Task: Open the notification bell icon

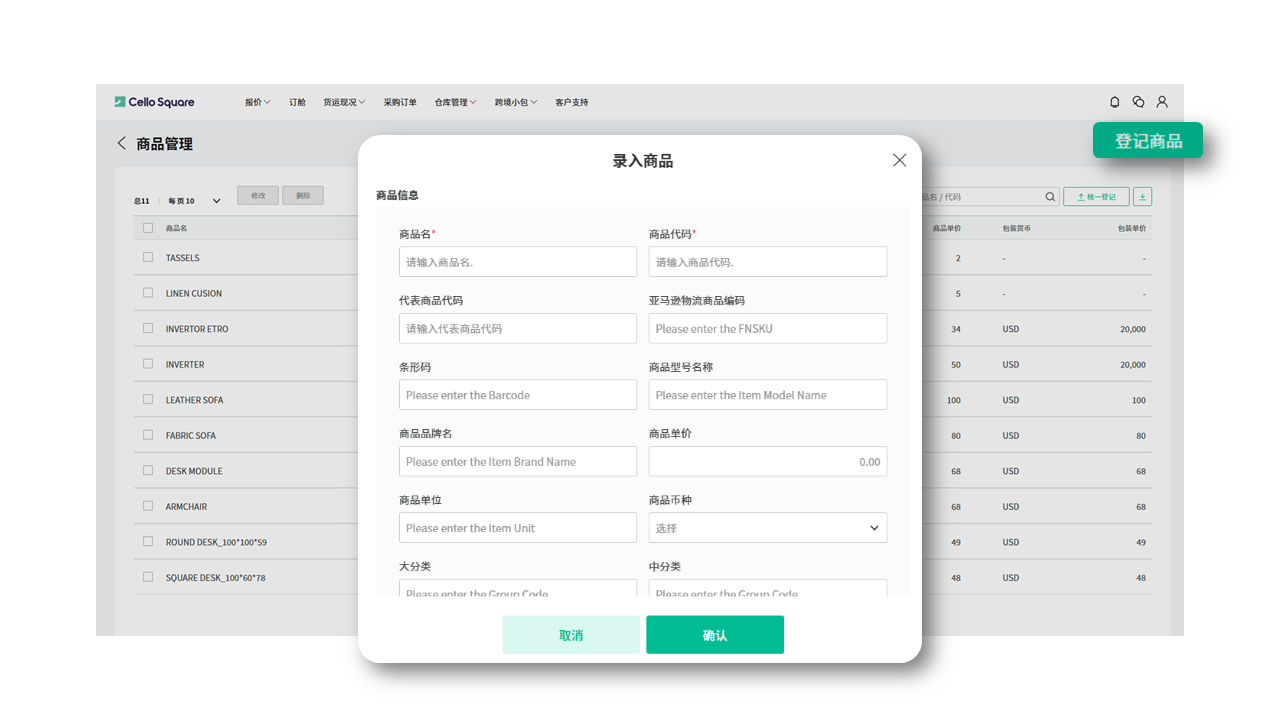Action: click(x=1114, y=101)
